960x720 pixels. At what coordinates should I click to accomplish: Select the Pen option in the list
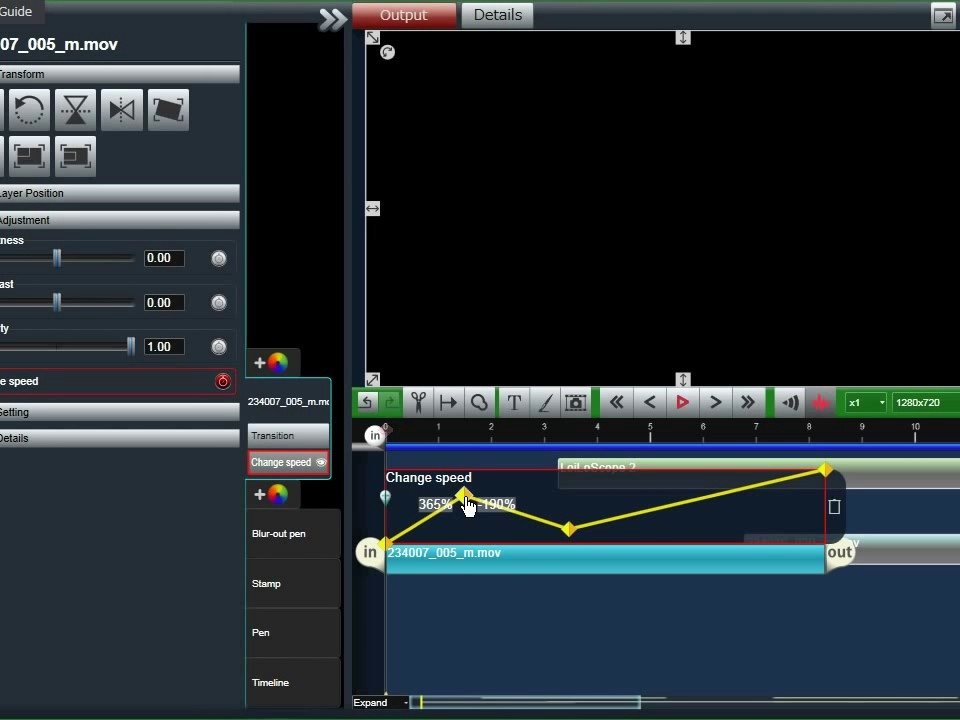point(293,632)
